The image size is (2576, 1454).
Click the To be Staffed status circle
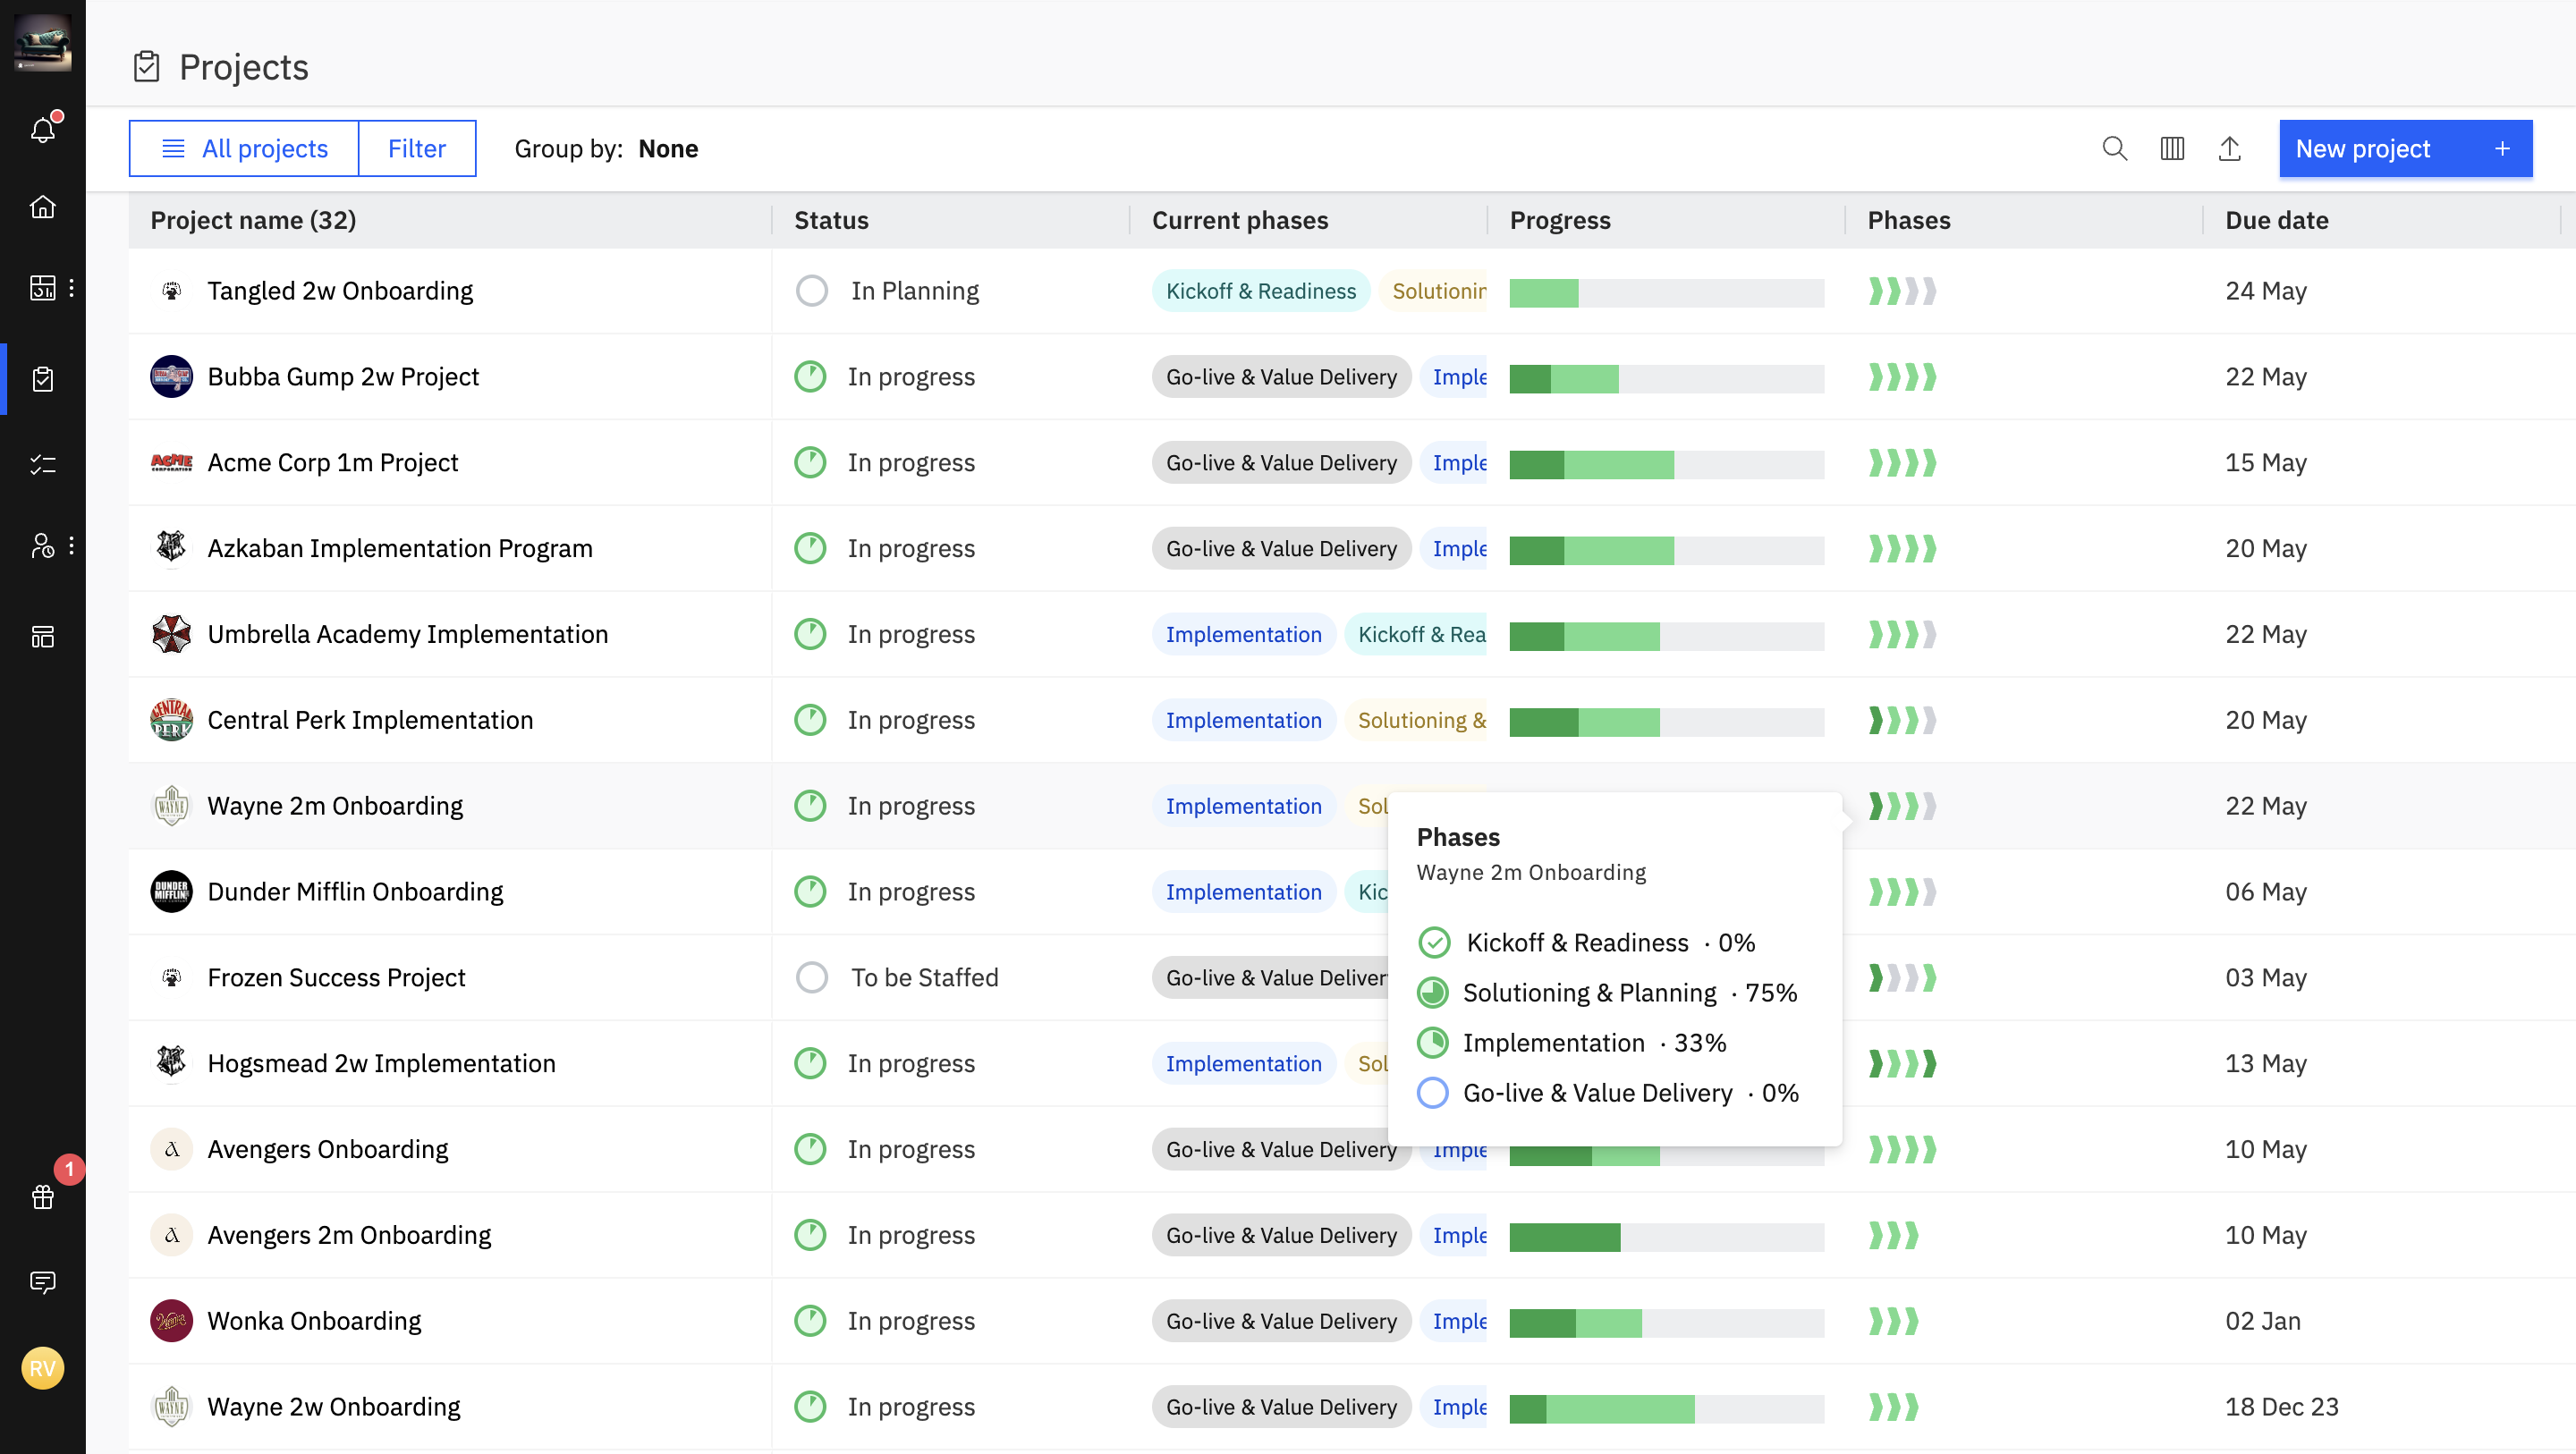click(x=811, y=977)
